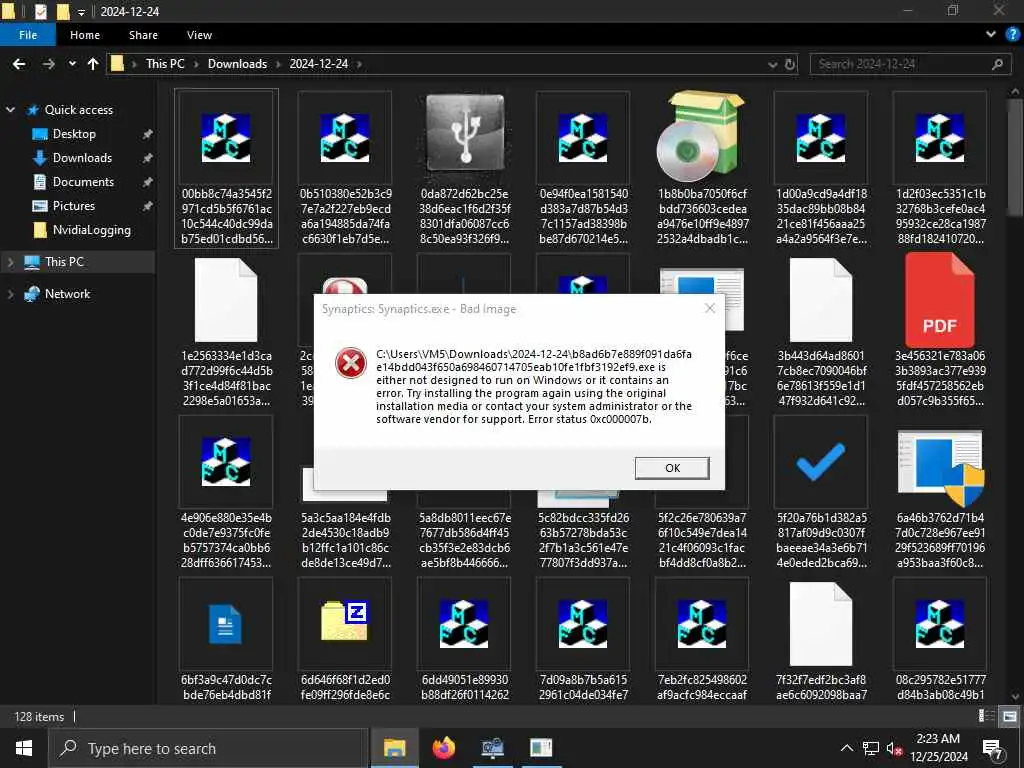Go back with the left arrow
Screen dimensions: 1024x768
pos(19,64)
